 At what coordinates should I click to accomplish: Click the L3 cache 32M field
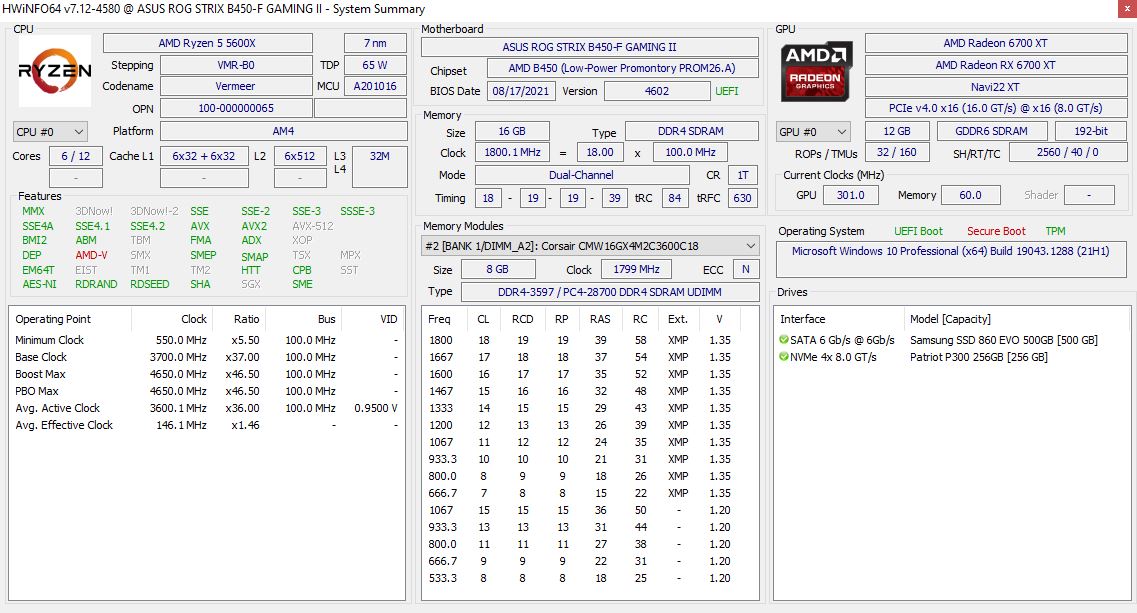(380, 166)
